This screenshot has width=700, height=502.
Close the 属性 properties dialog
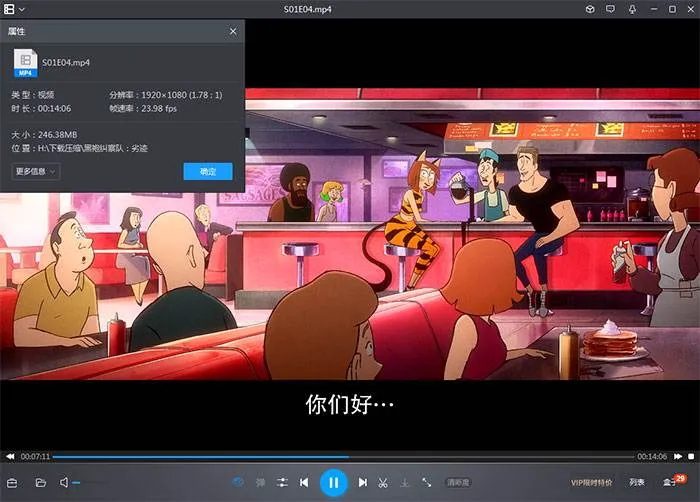click(233, 31)
